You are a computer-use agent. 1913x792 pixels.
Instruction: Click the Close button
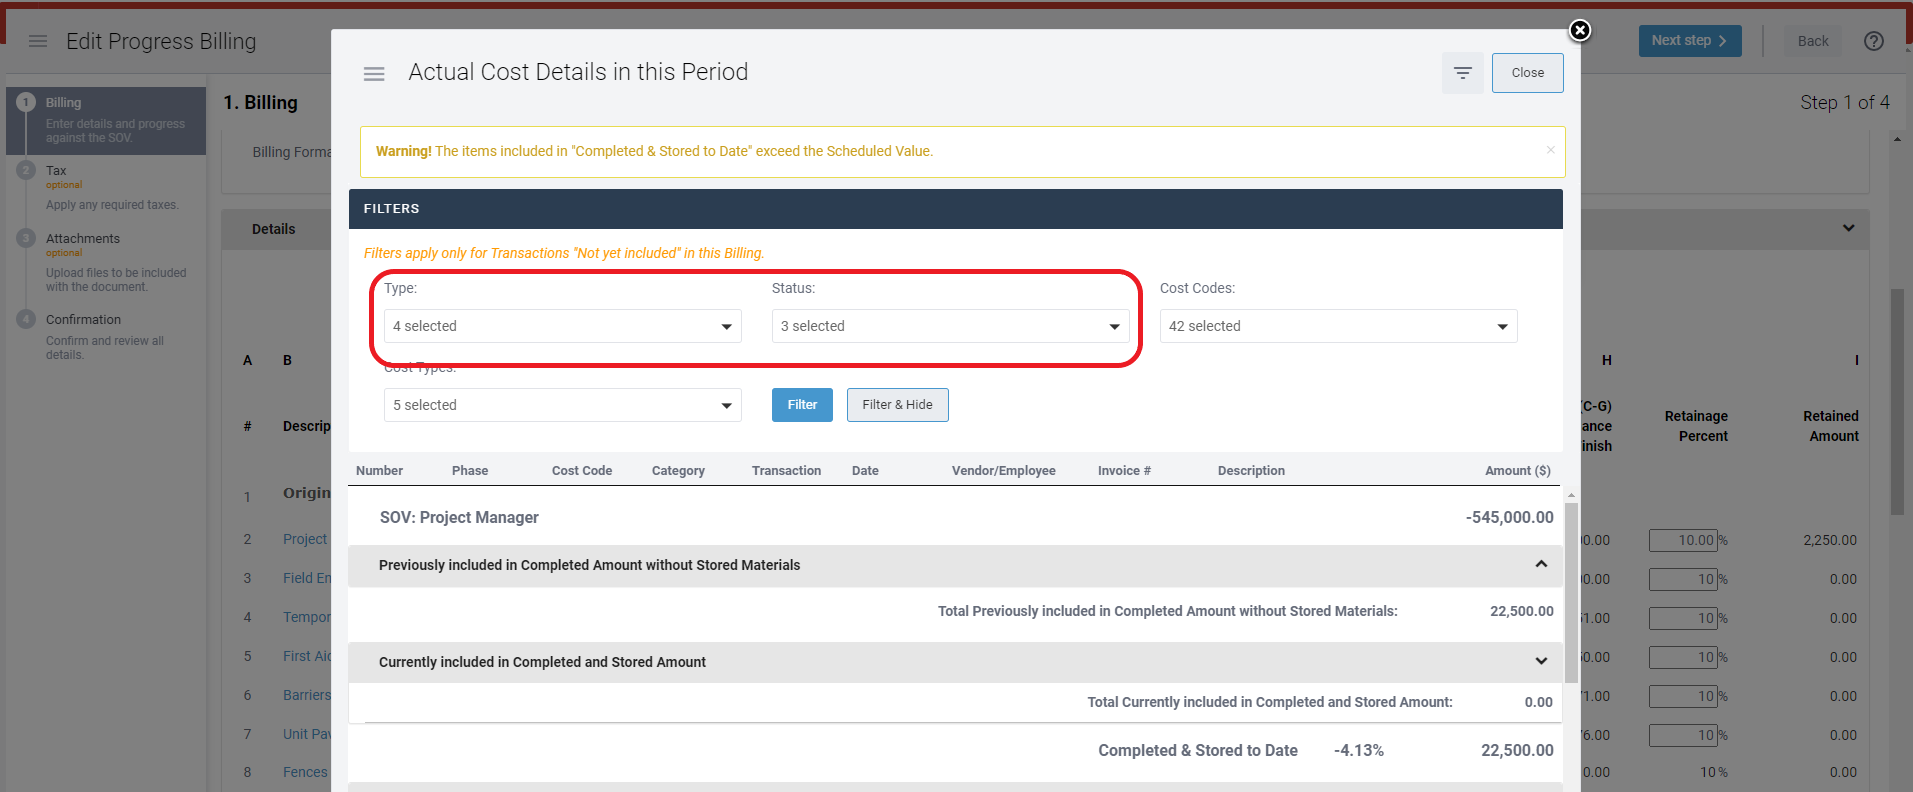1527,73
